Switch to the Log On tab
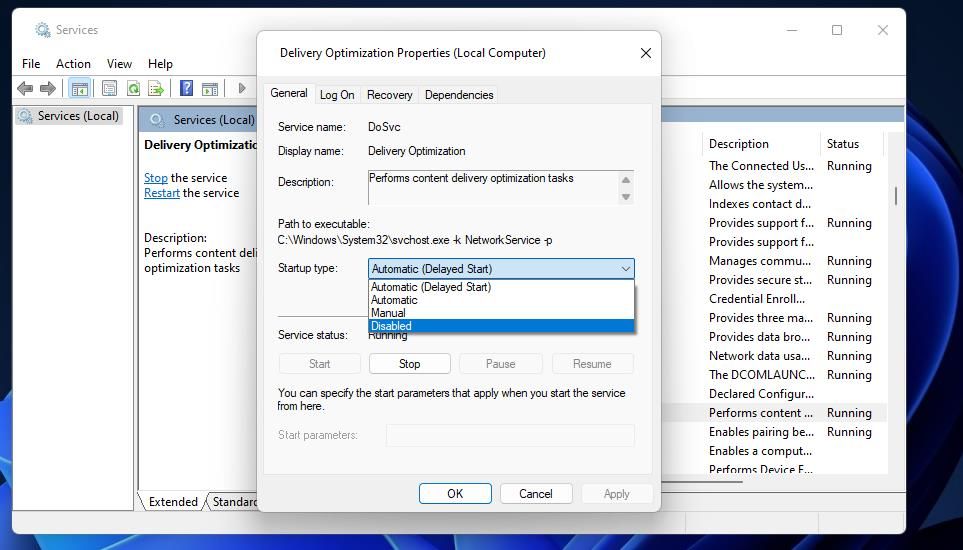 (x=337, y=95)
